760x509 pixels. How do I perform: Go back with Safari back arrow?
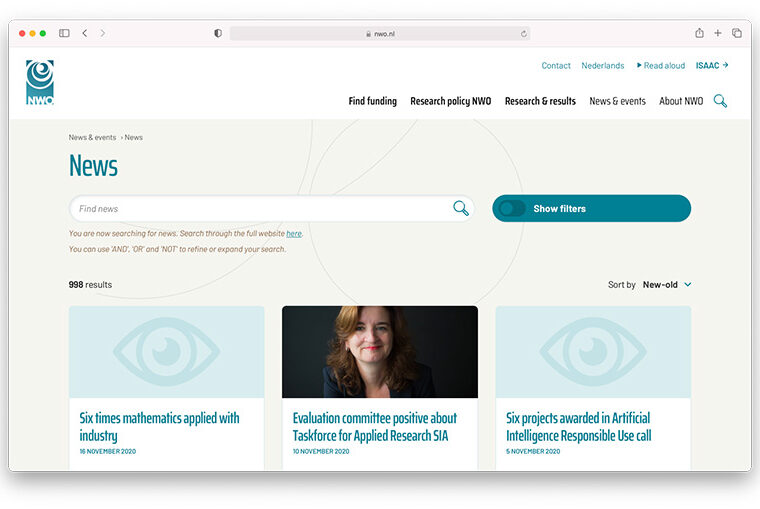[x=85, y=33]
